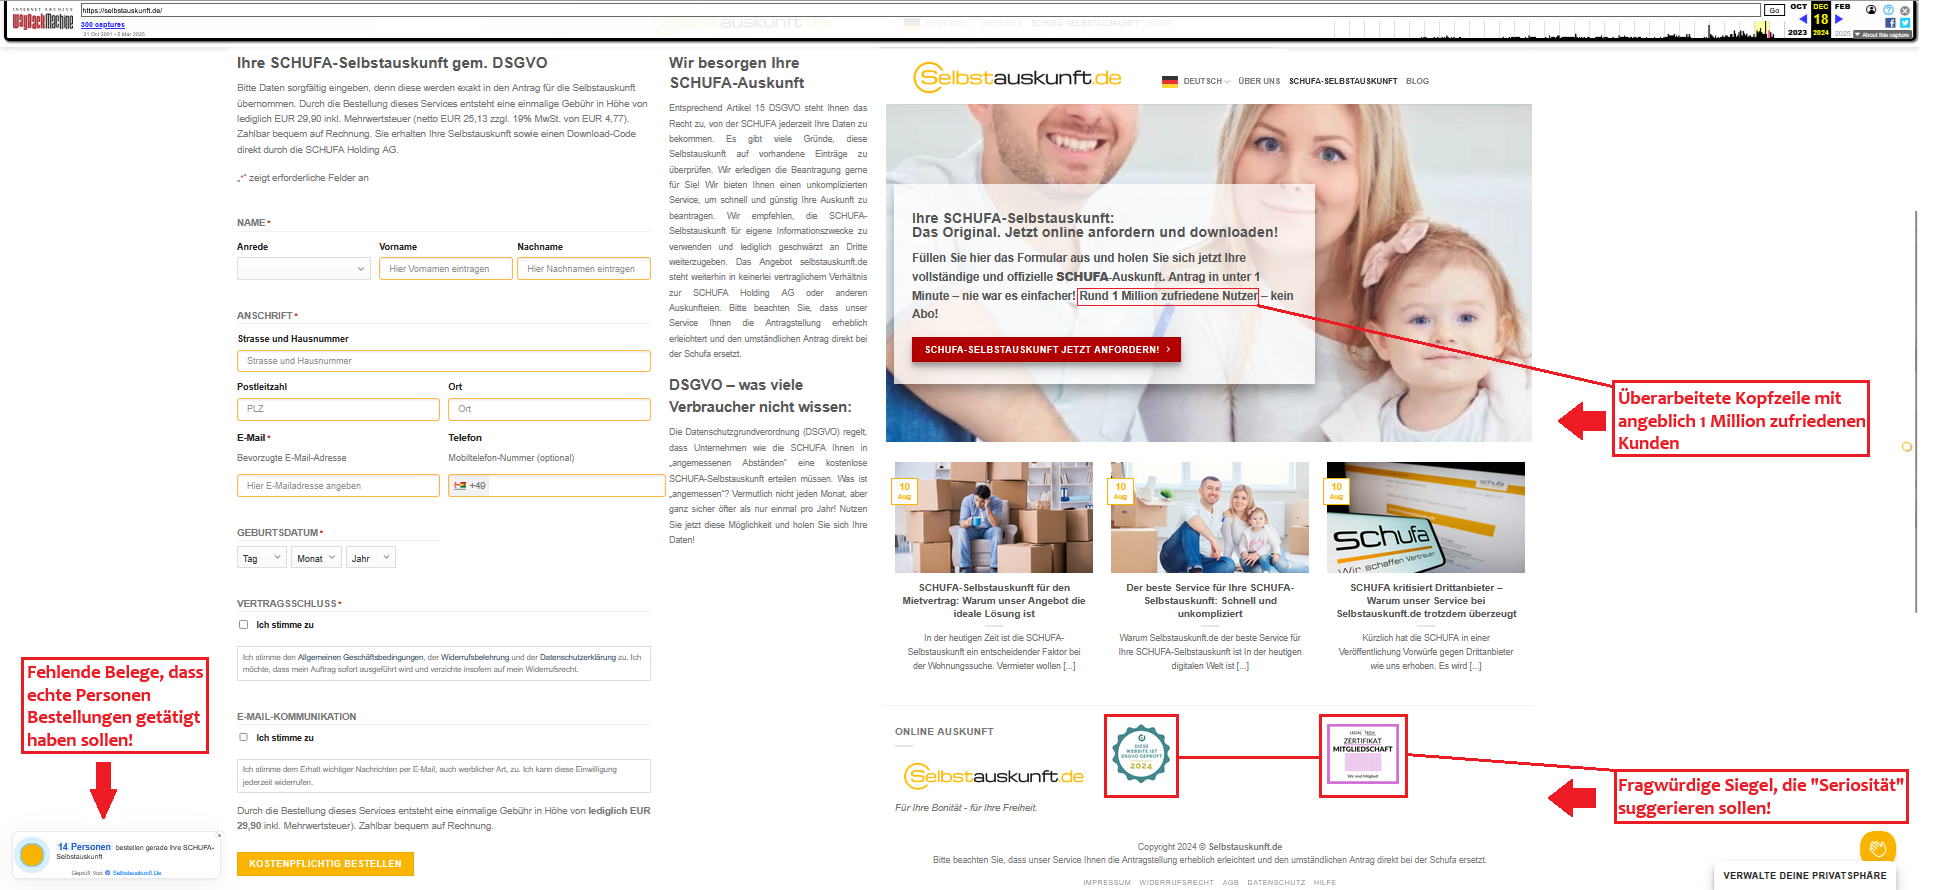Click Kostenpflichtig Bestellen button

(x=325, y=864)
